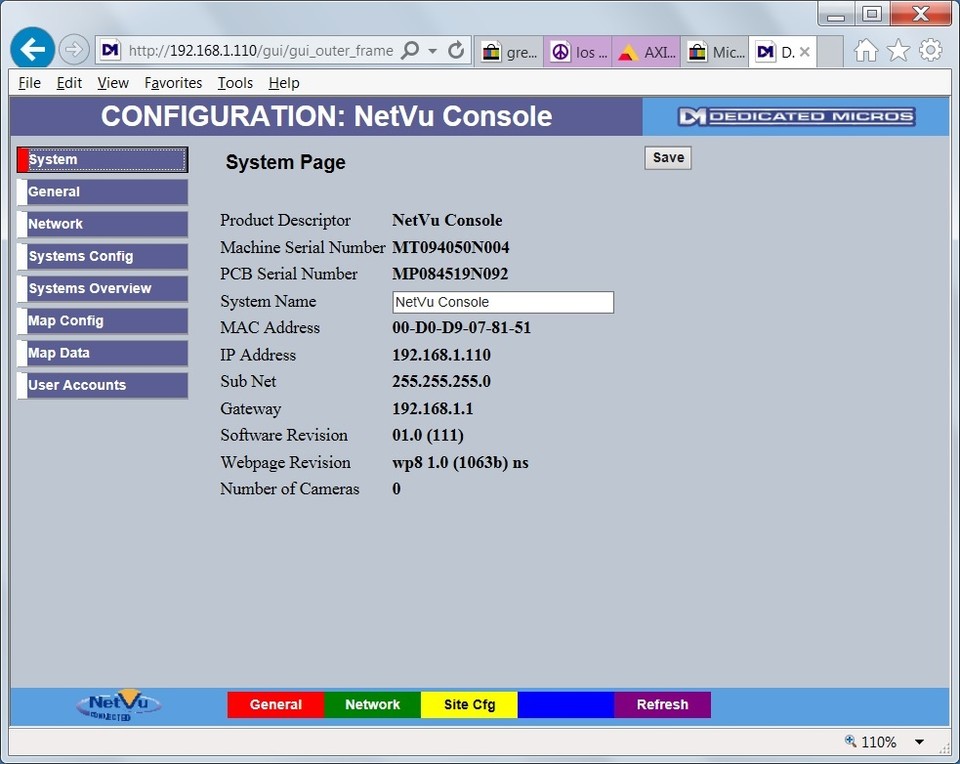
Task: Select Site Cfg in the yellow footer button
Action: [469, 704]
